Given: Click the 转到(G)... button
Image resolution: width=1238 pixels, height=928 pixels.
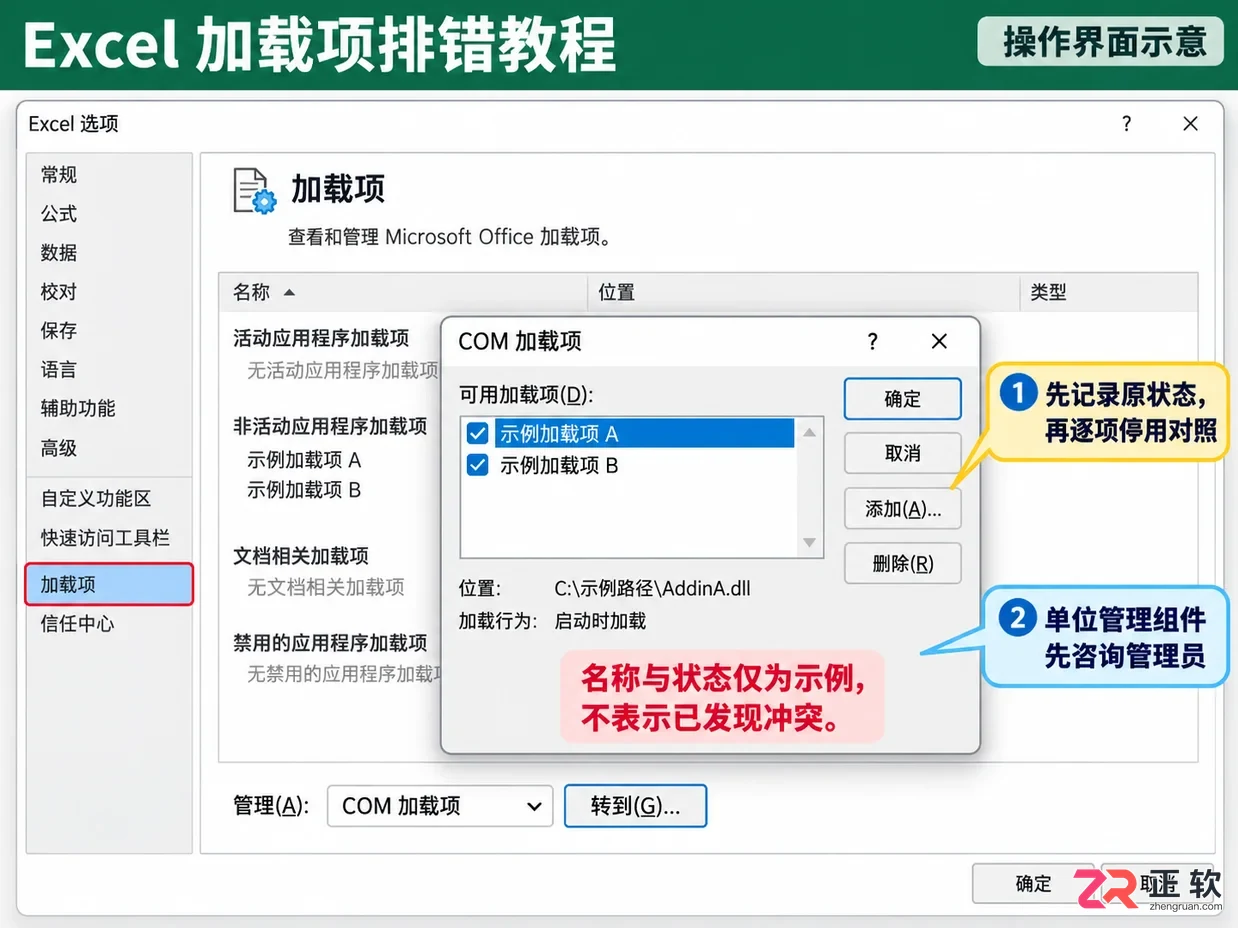Looking at the screenshot, I should 636,807.
